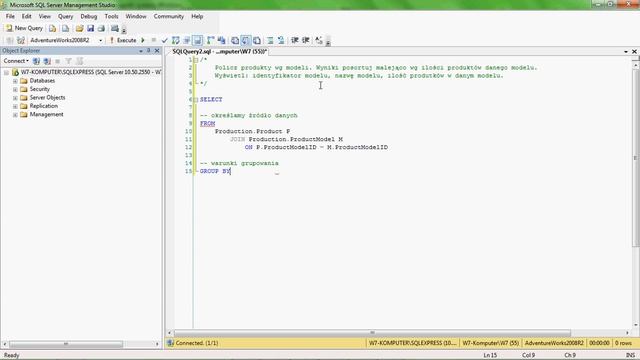The width and height of the screenshot is (640, 360).
Task: Click the Disconnect icon in Object Explorer
Action: point(47,61)
